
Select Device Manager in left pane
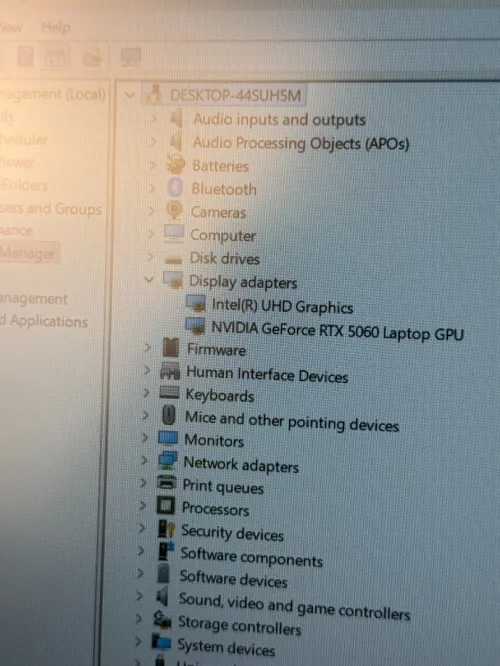pyautogui.click(x=28, y=254)
